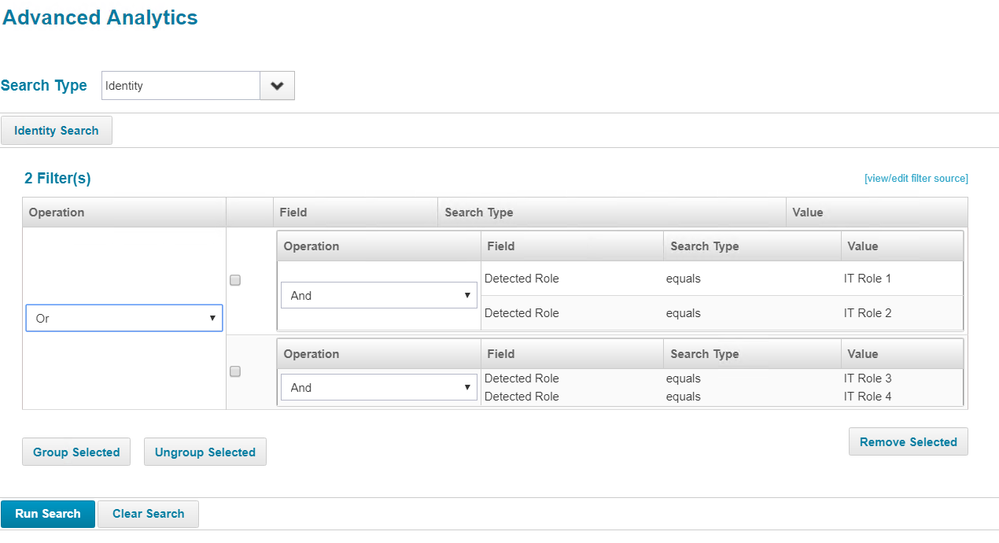999x543 pixels.
Task: Open the Search Type chevron dropdown arrow
Action: point(277,86)
